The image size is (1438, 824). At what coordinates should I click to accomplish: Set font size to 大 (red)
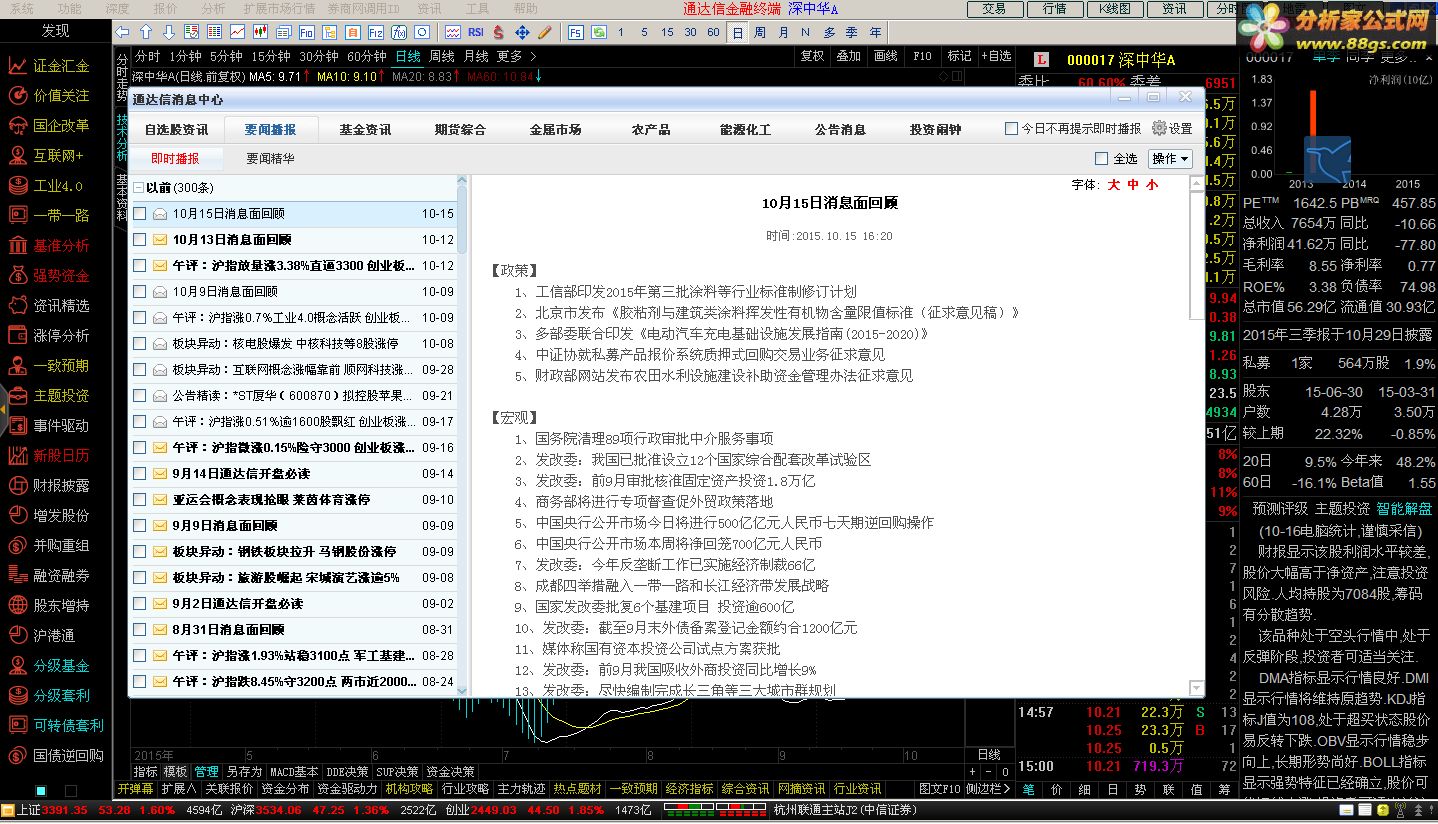click(x=1113, y=185)
